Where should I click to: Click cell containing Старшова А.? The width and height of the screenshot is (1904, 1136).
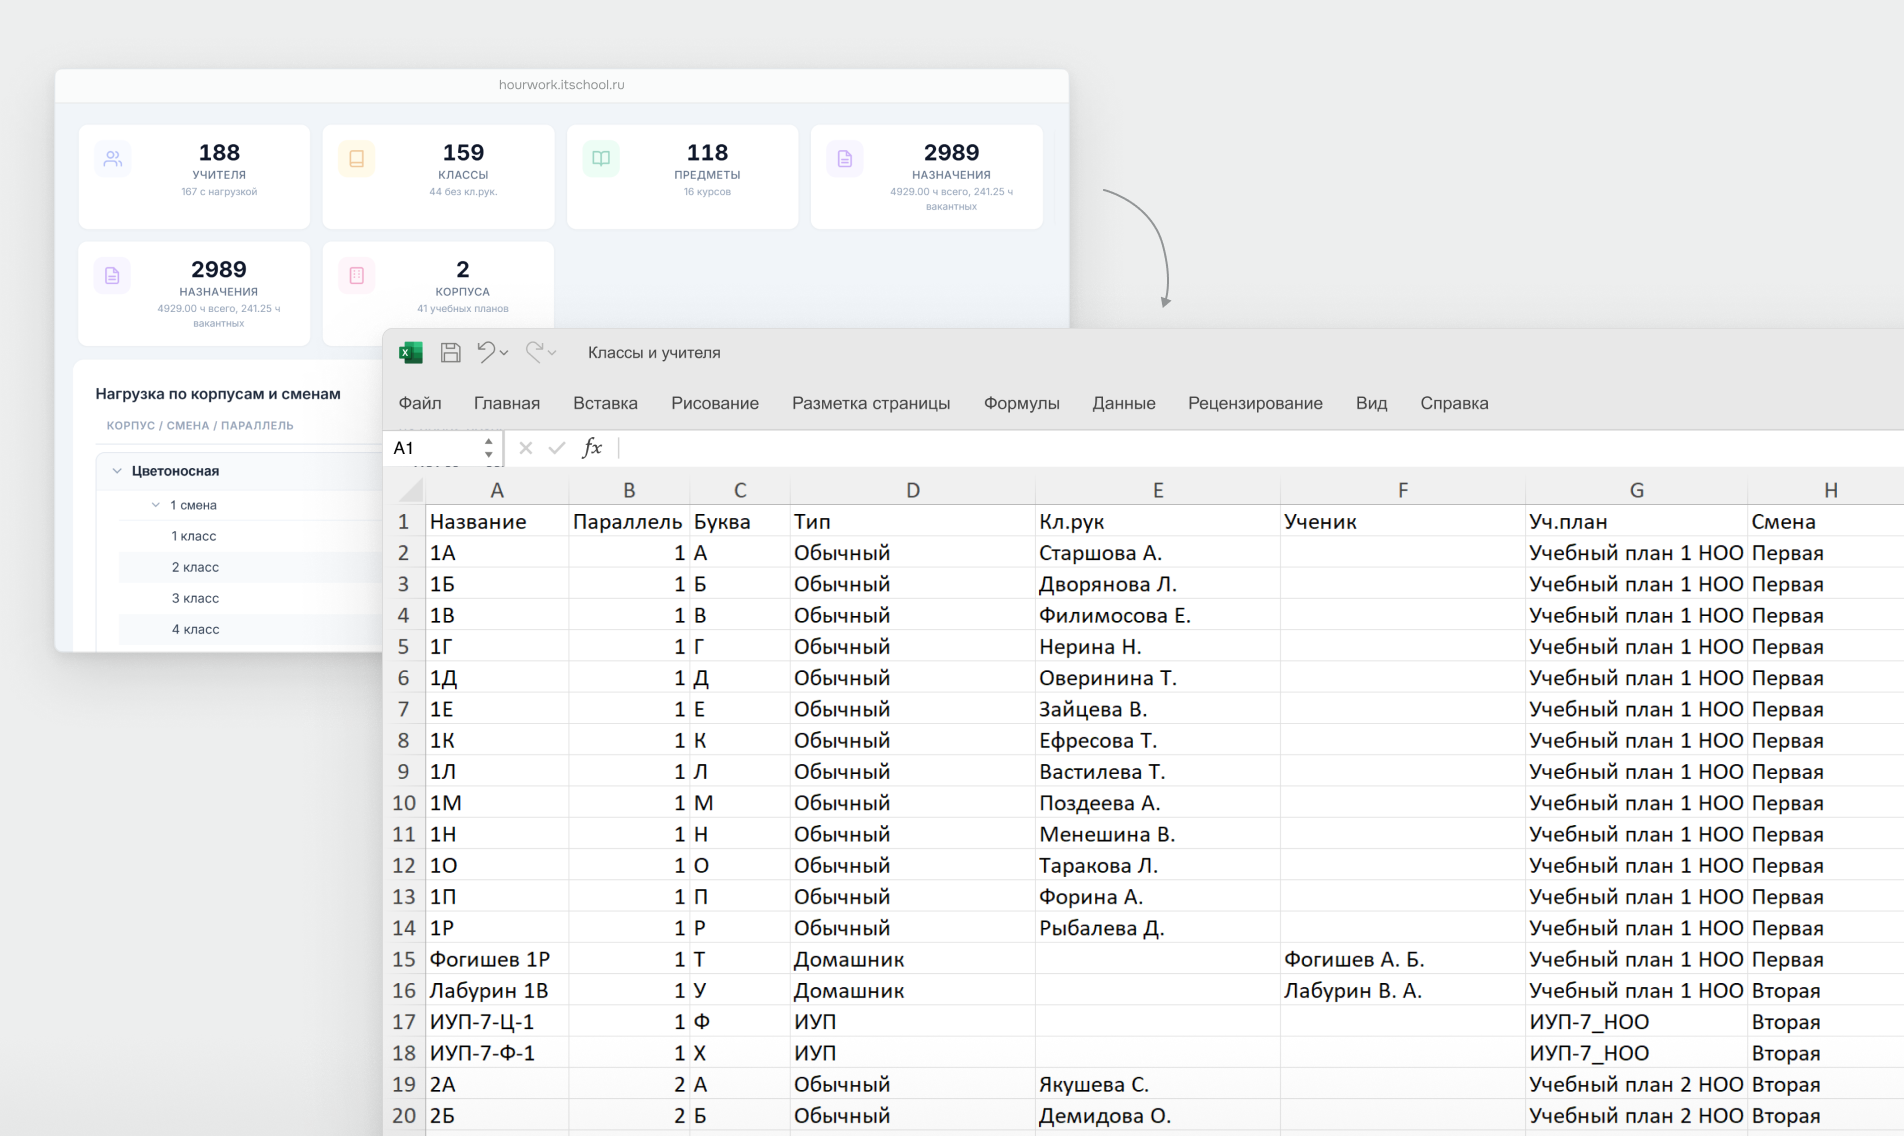tap(1157, 553)
